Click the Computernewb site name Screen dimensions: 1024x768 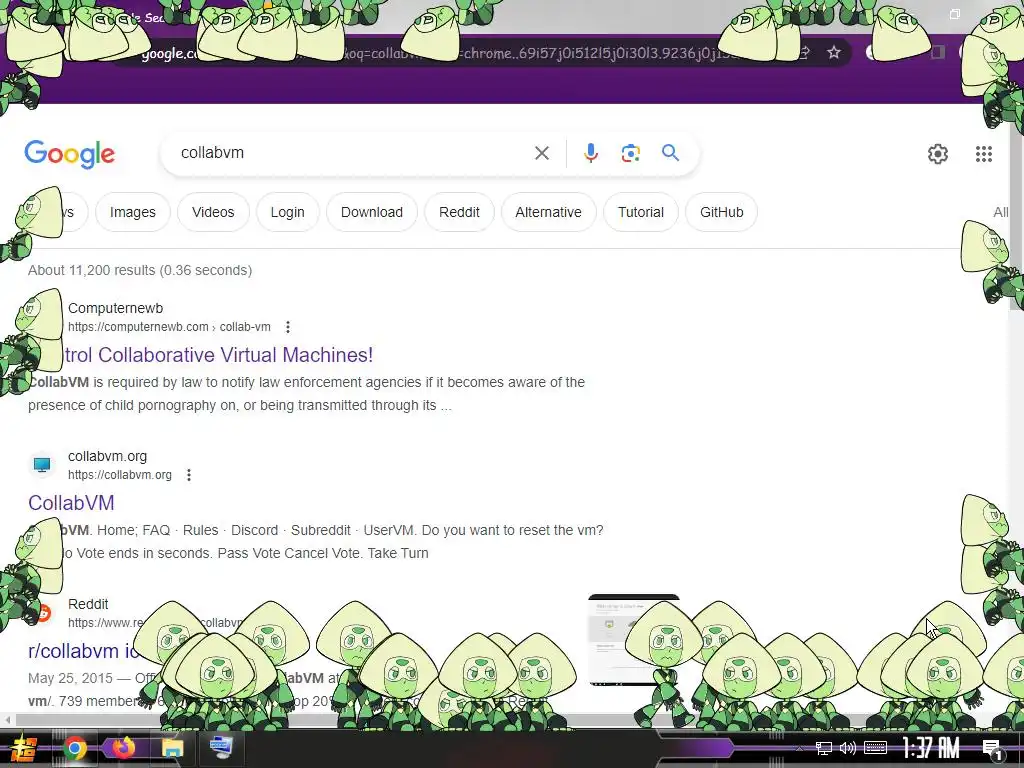116,308
